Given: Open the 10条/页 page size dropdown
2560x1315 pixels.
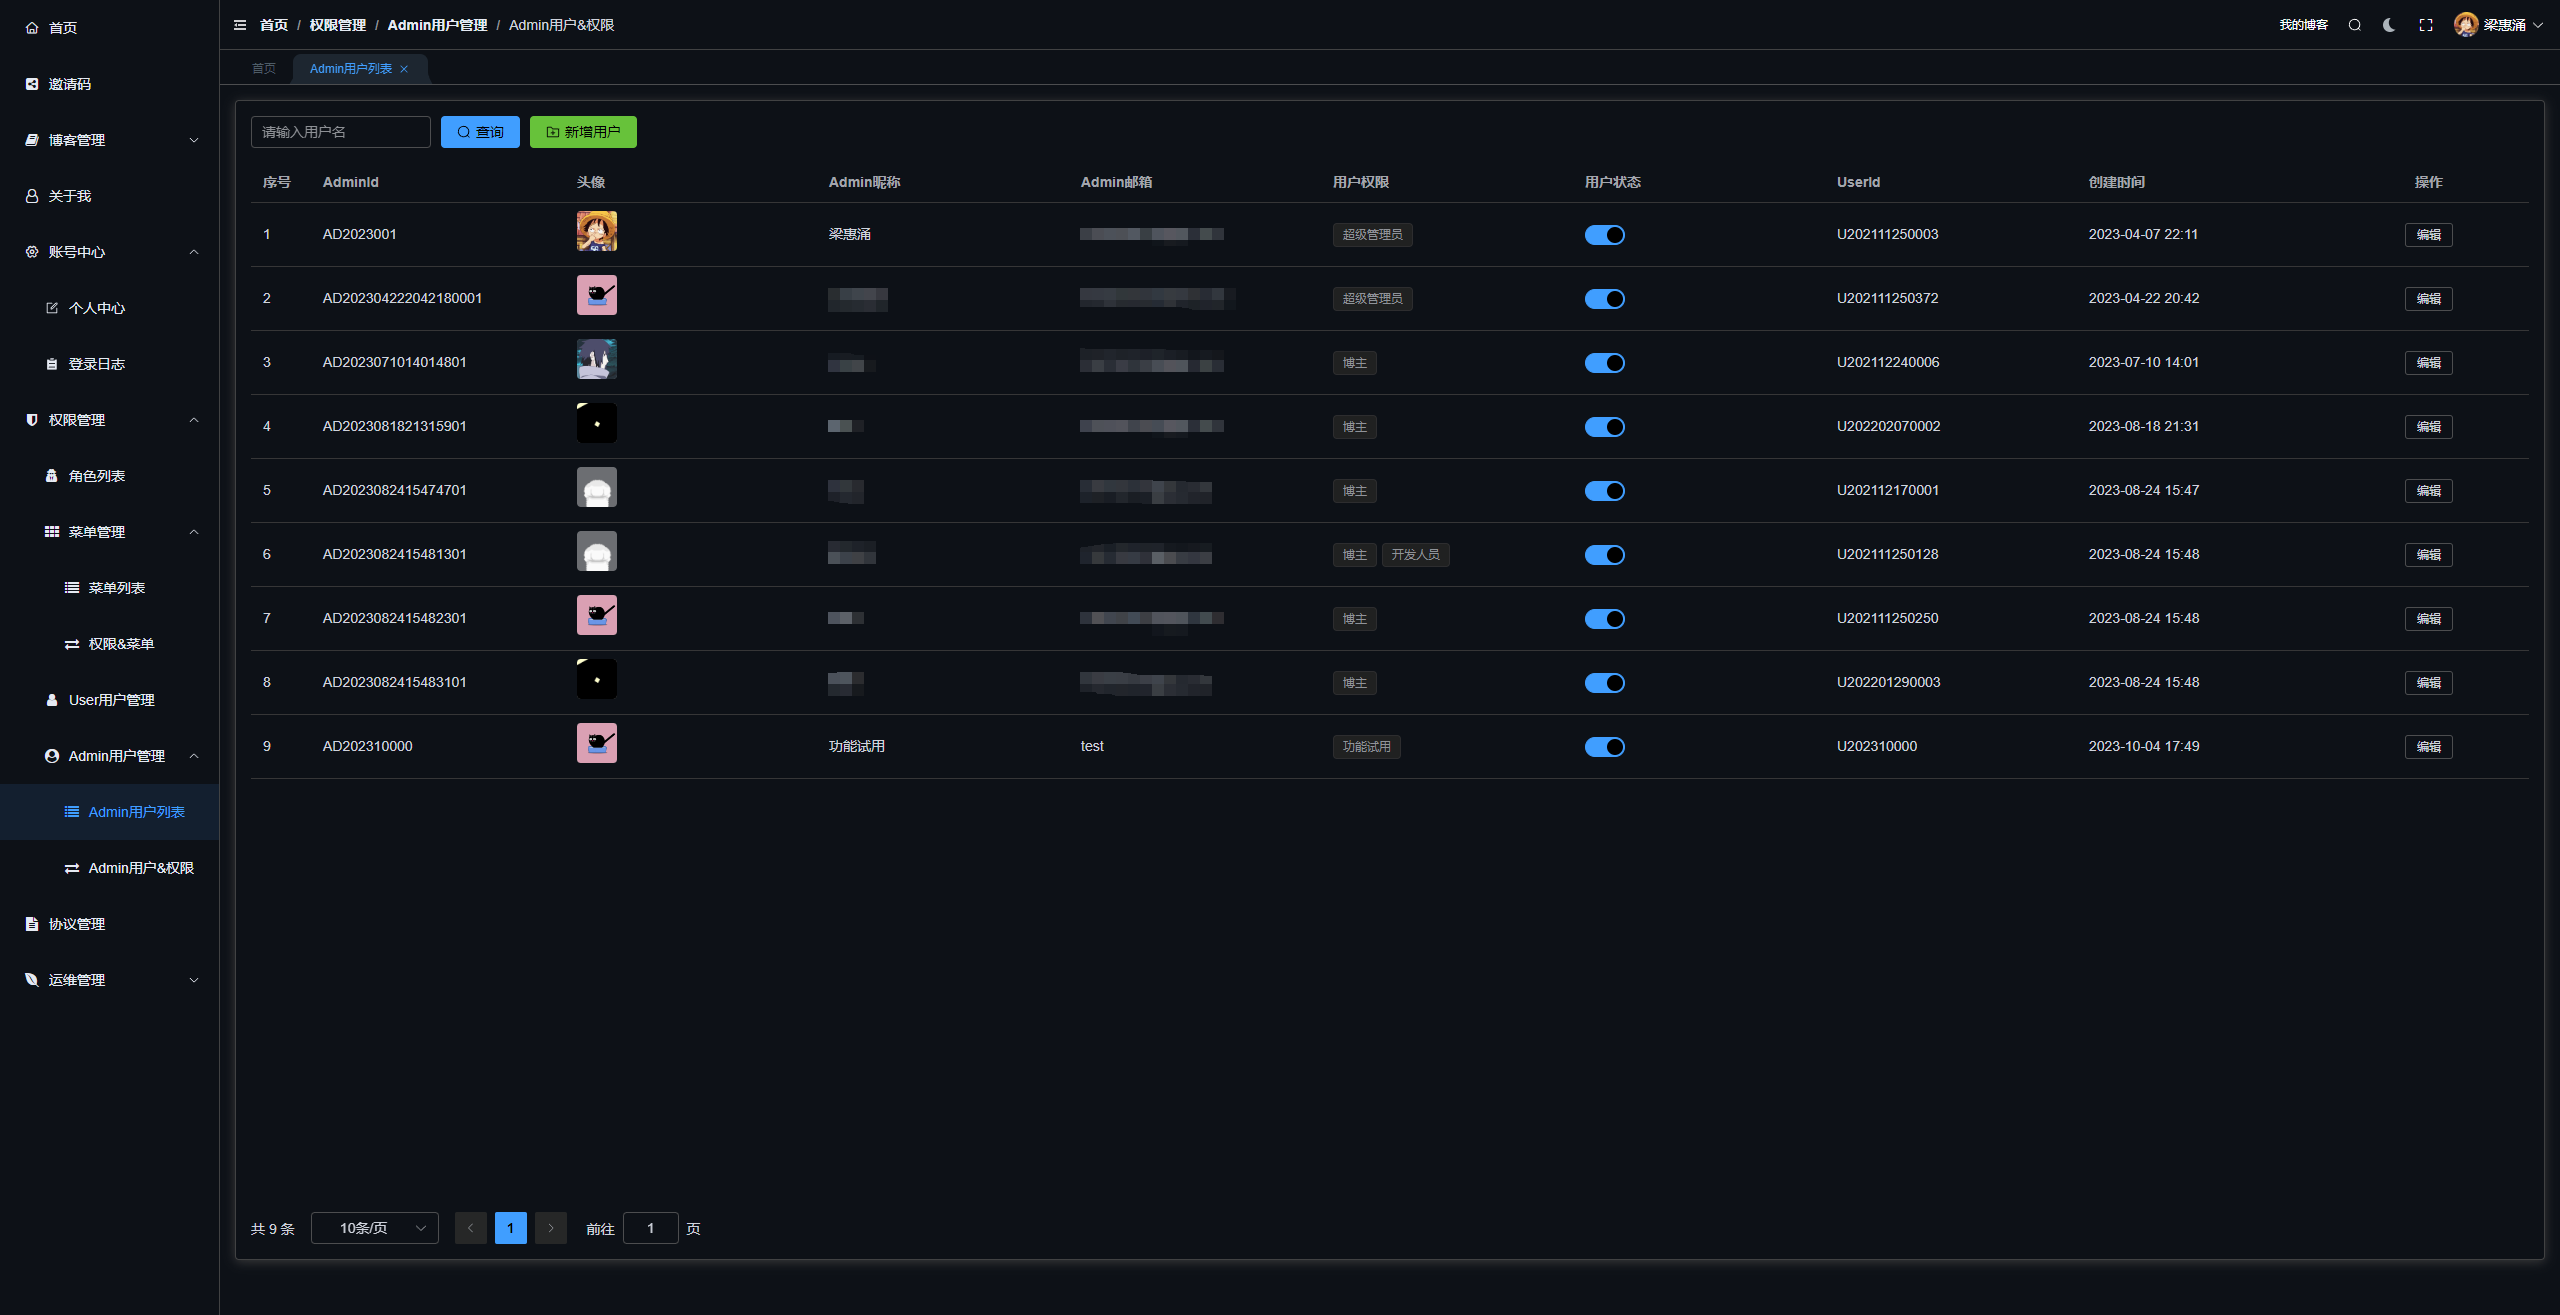Looking at the screenshot, I should tap(375, 1228).
